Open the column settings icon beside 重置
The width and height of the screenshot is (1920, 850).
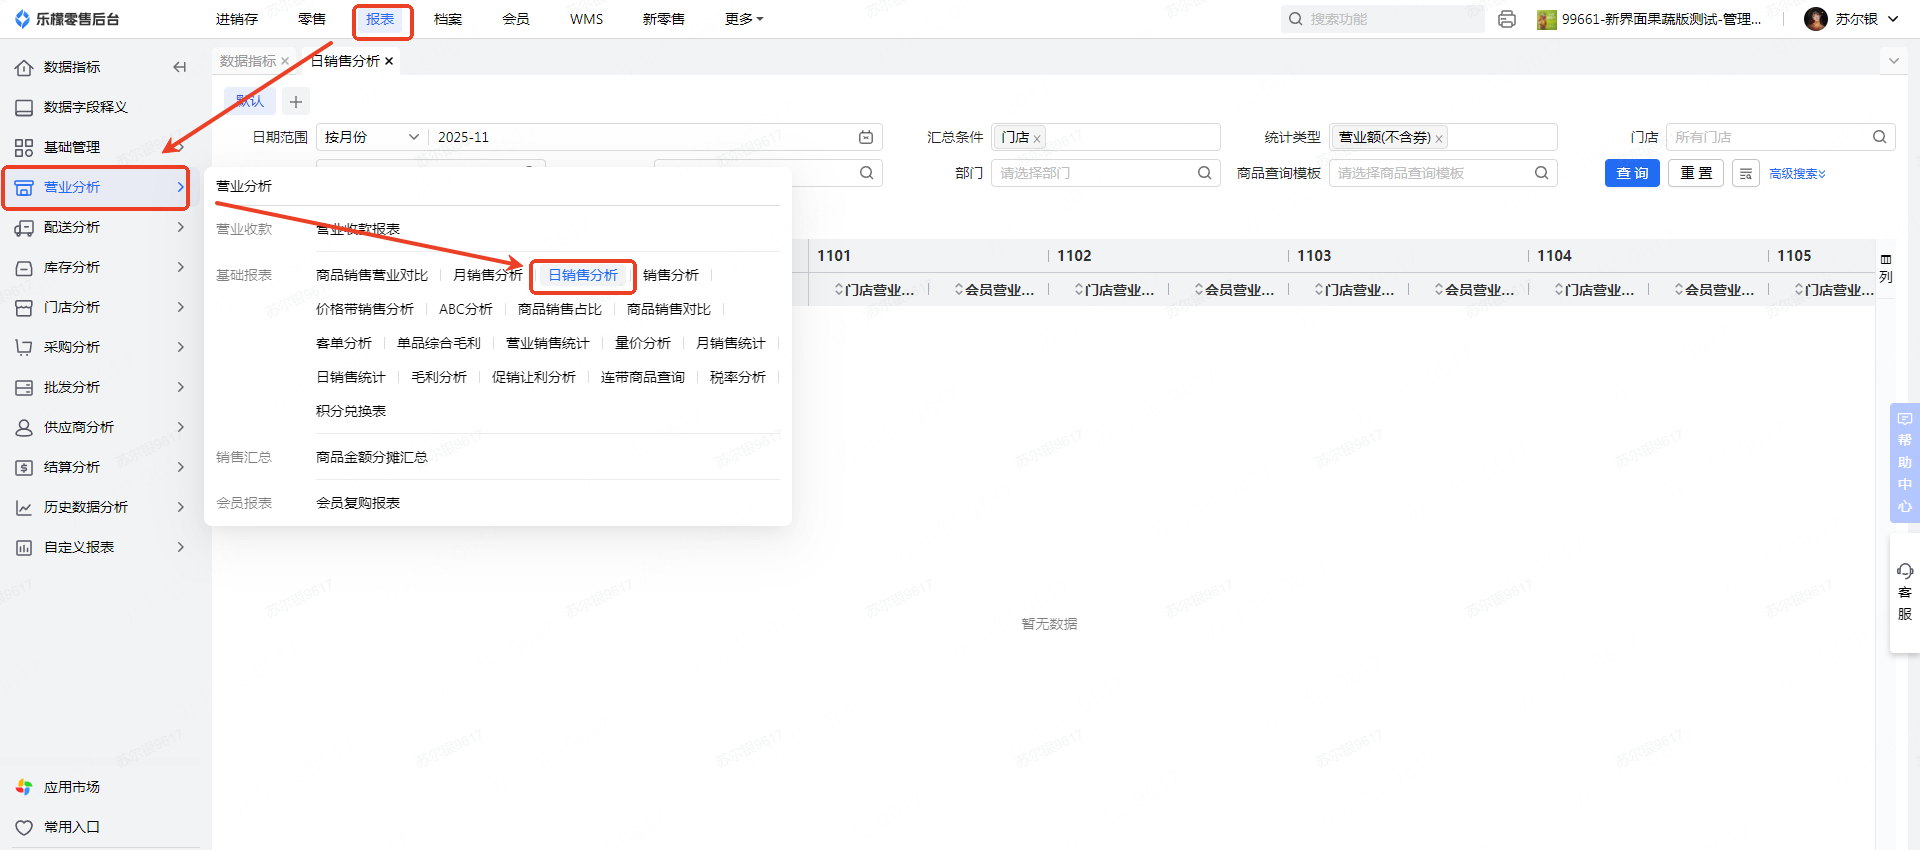(1746, 174)
